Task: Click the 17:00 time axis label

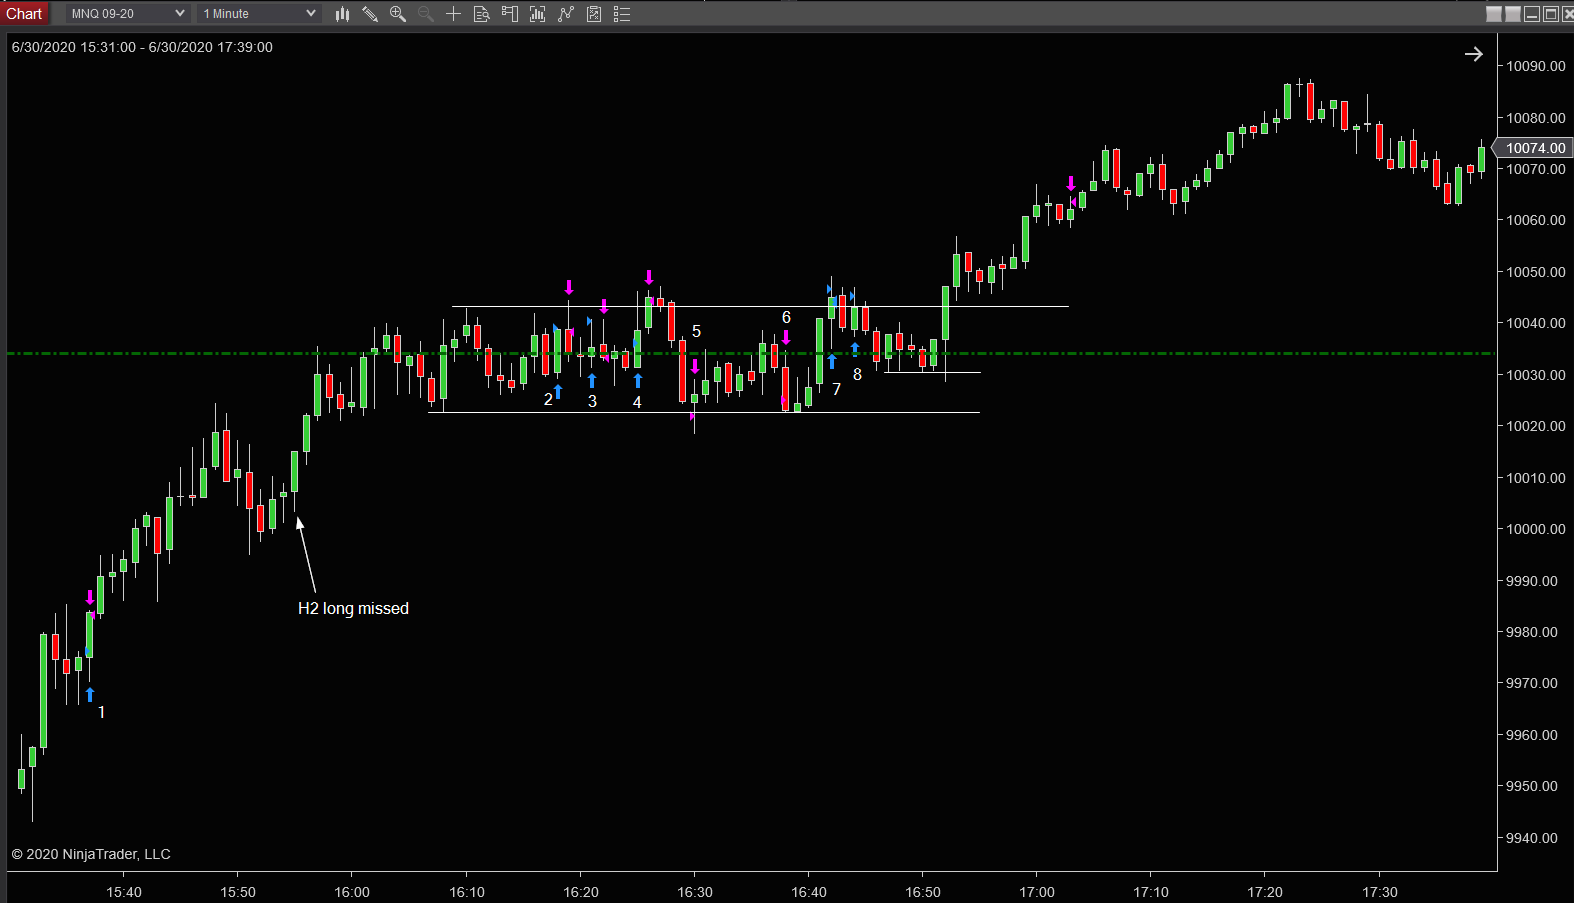Action: [x=1037, y=892]
